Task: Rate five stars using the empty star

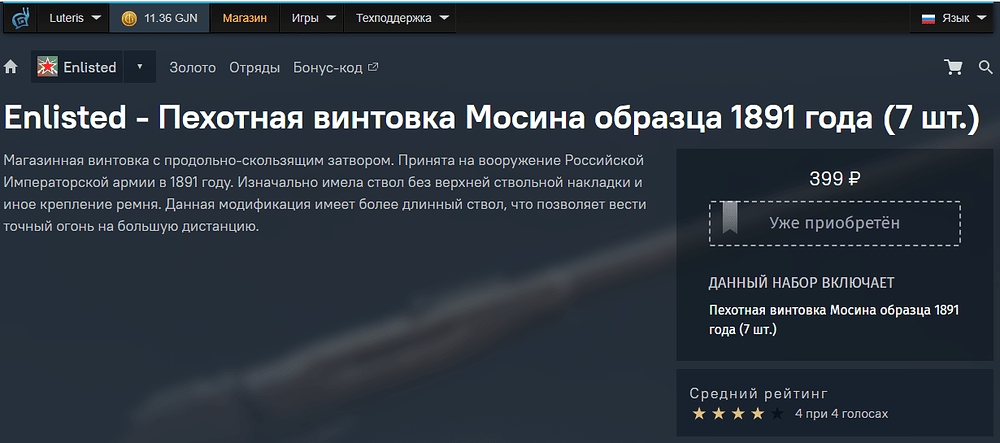Action: point(777,414)
